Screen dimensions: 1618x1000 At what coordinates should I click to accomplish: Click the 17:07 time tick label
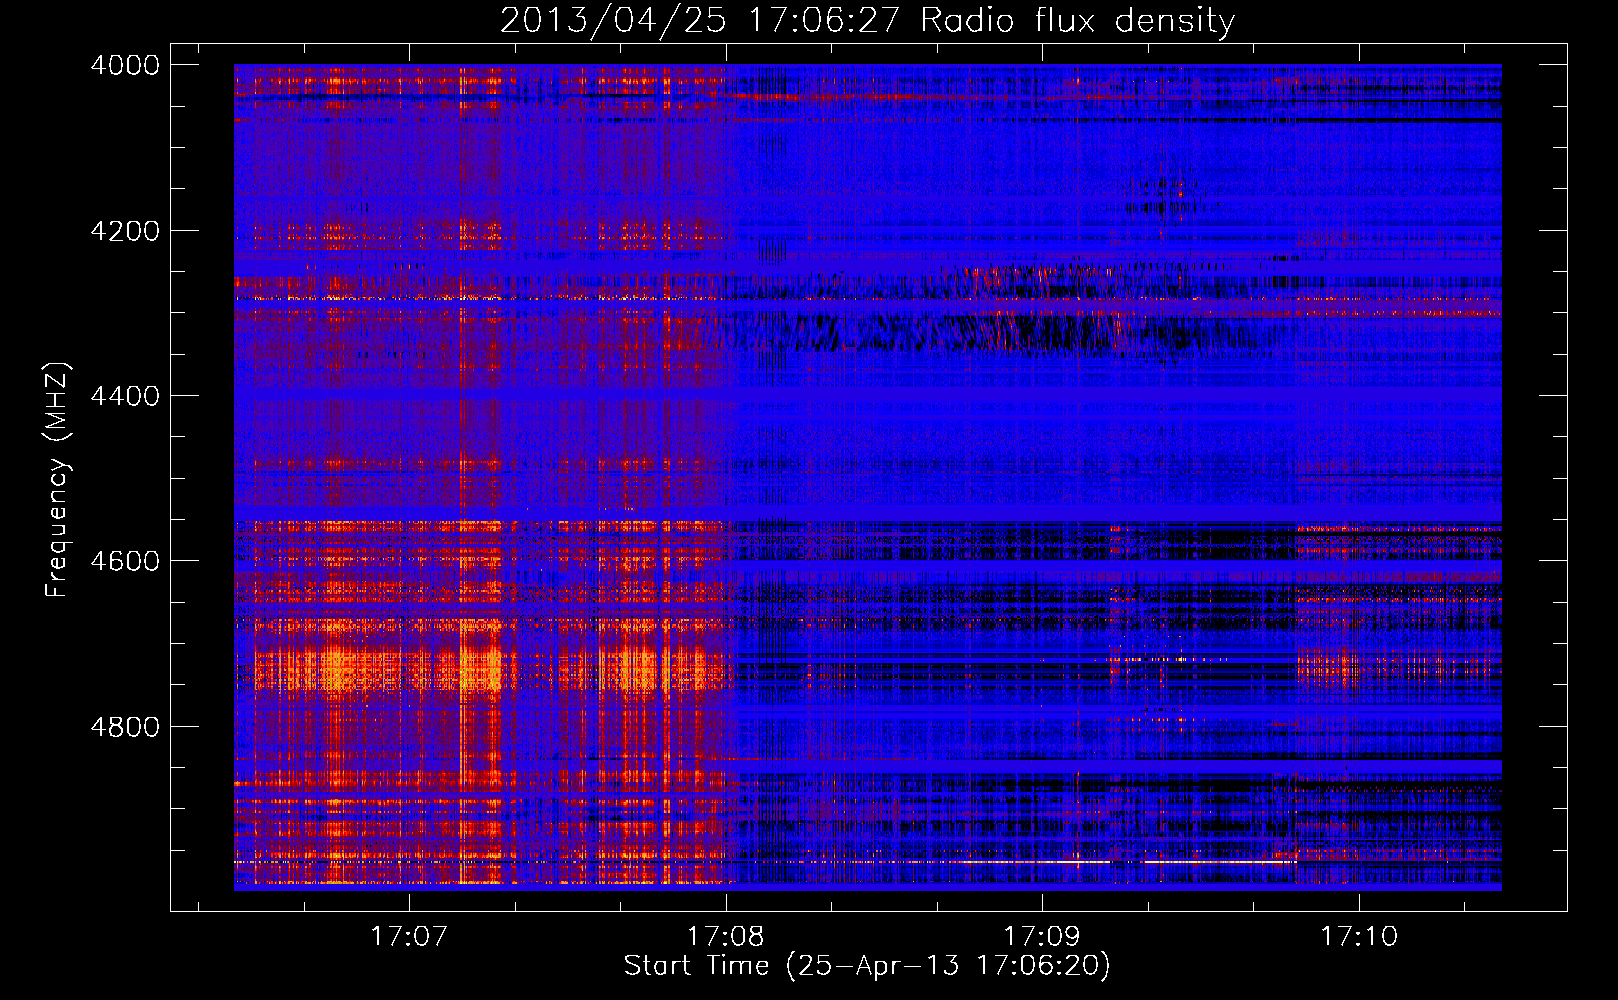coord(408,936)
